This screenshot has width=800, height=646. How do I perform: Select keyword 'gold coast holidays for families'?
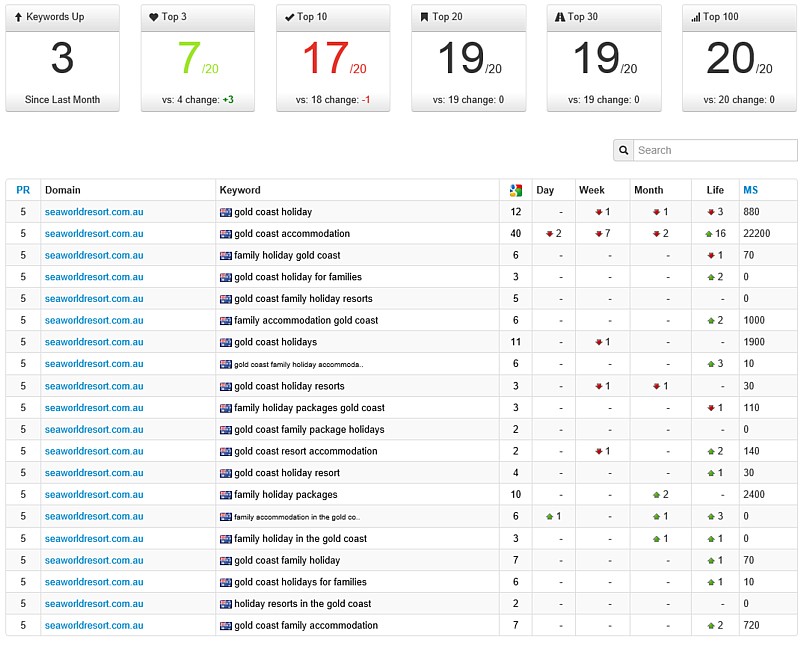(x=301, y=582)
